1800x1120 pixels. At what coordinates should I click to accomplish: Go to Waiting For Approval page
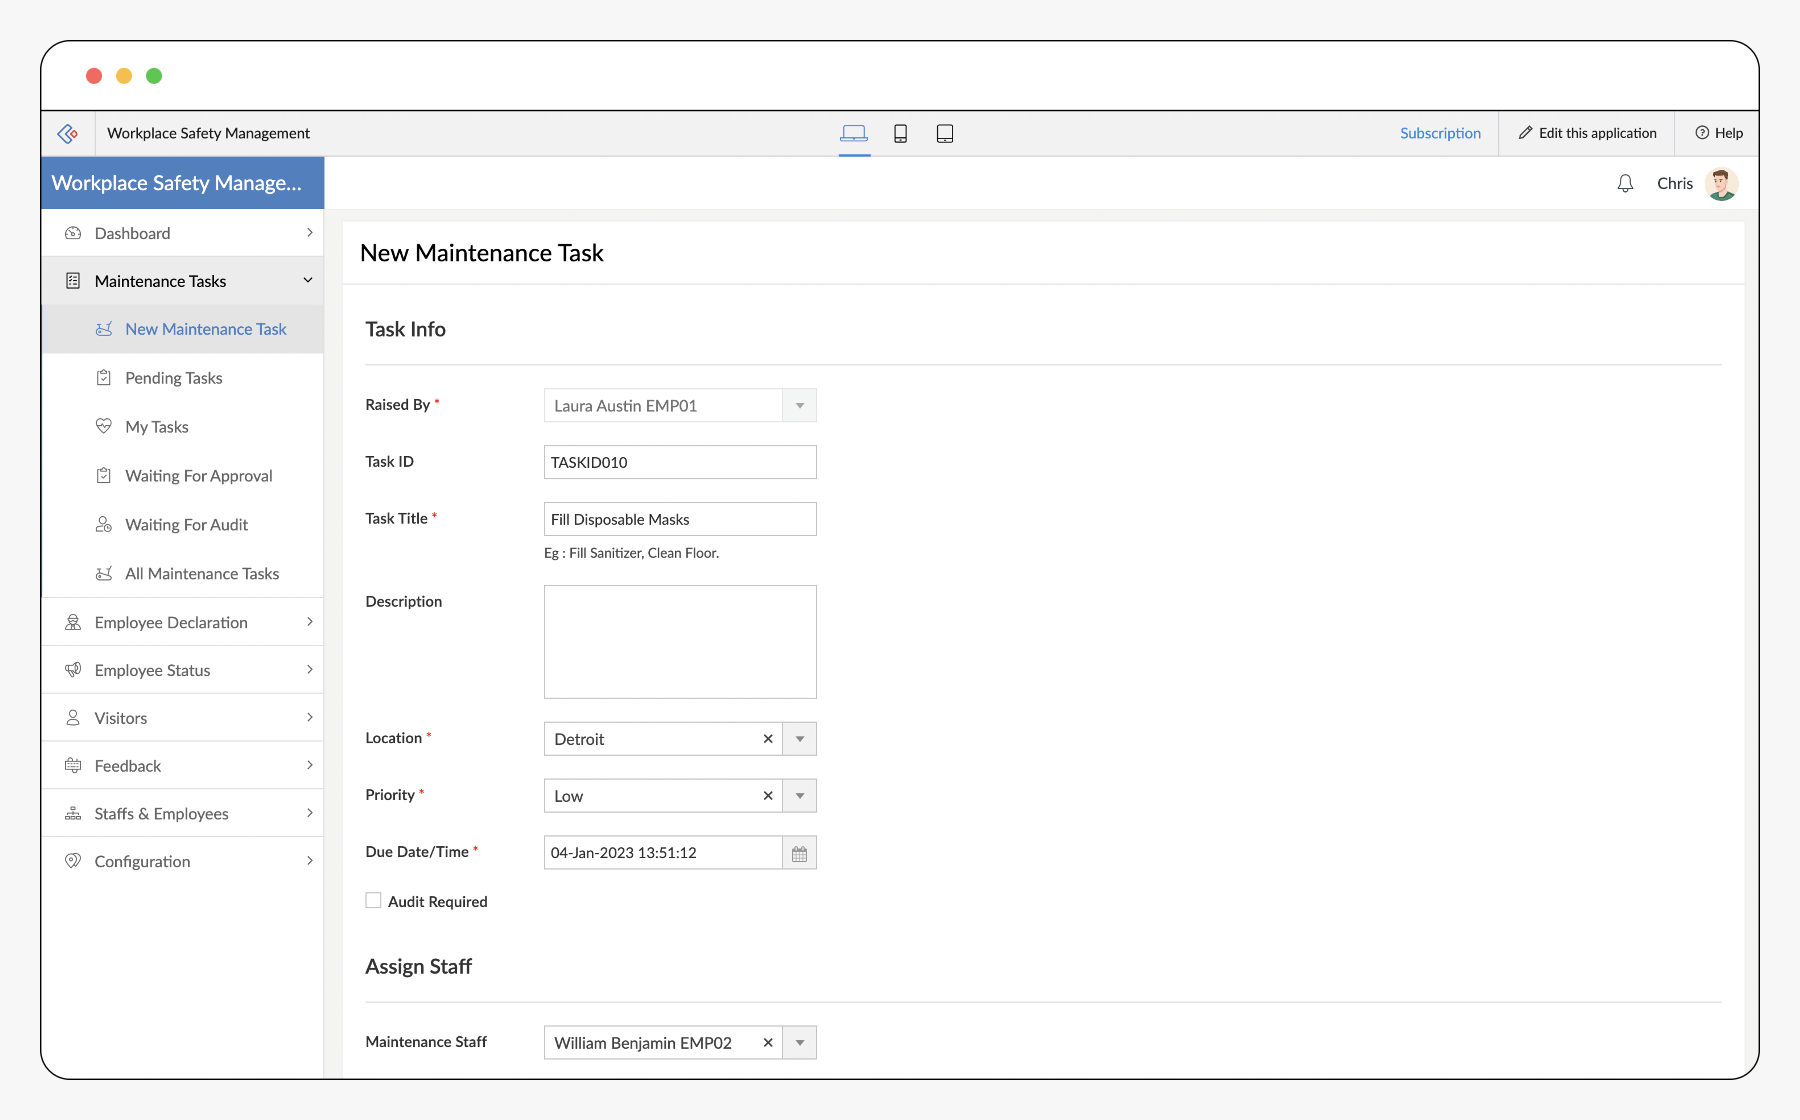click(198, 476)
